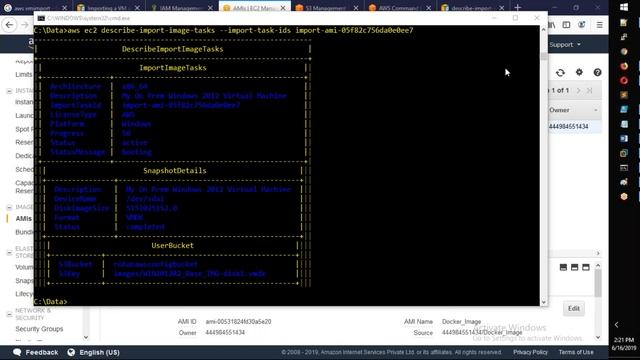Click details pane scrollbar down arrow
Viewport: 640px width, 360px height.
coord(598,338)
